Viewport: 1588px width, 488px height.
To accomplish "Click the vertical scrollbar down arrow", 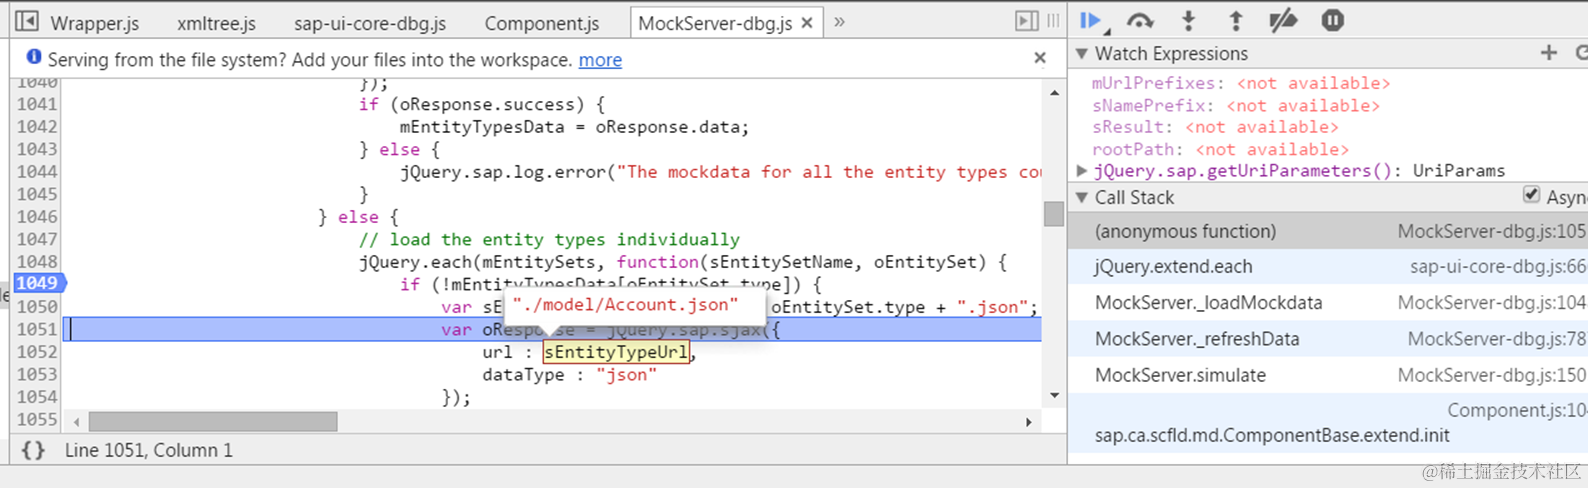I will [1055, 396].
